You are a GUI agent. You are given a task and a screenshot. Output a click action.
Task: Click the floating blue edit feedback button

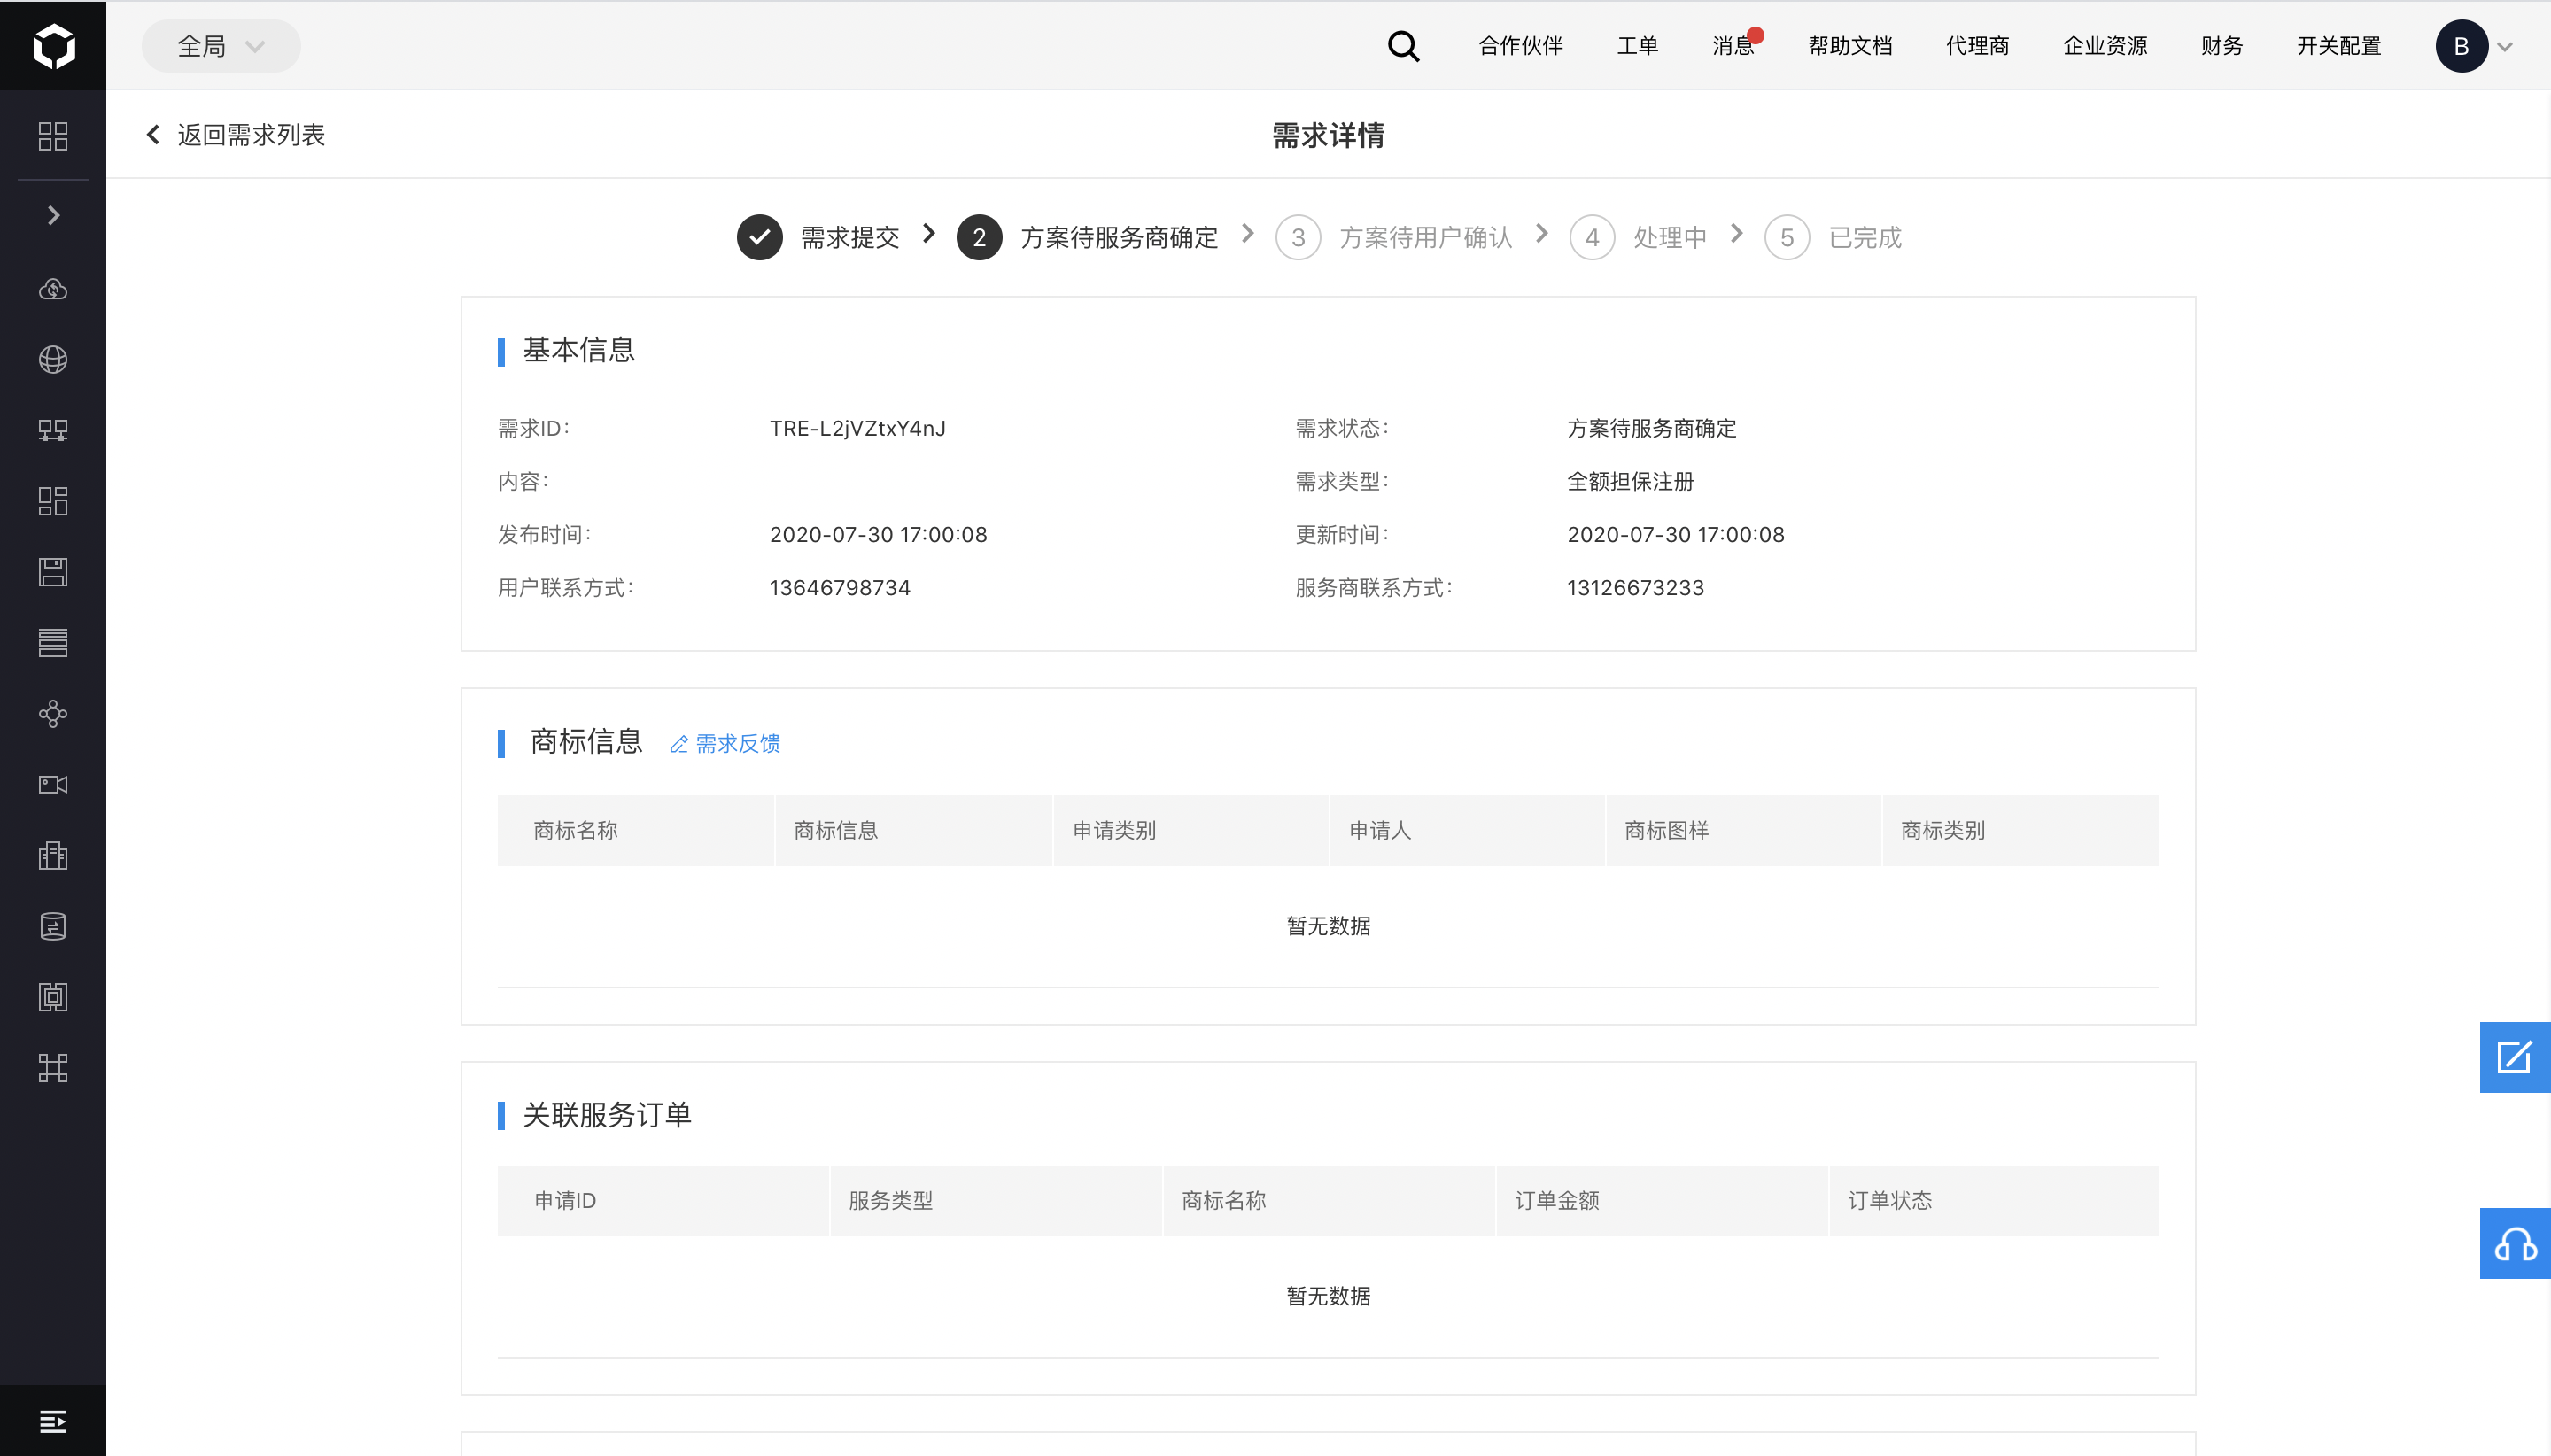pyautogui.click(x=2514, y=1057)
